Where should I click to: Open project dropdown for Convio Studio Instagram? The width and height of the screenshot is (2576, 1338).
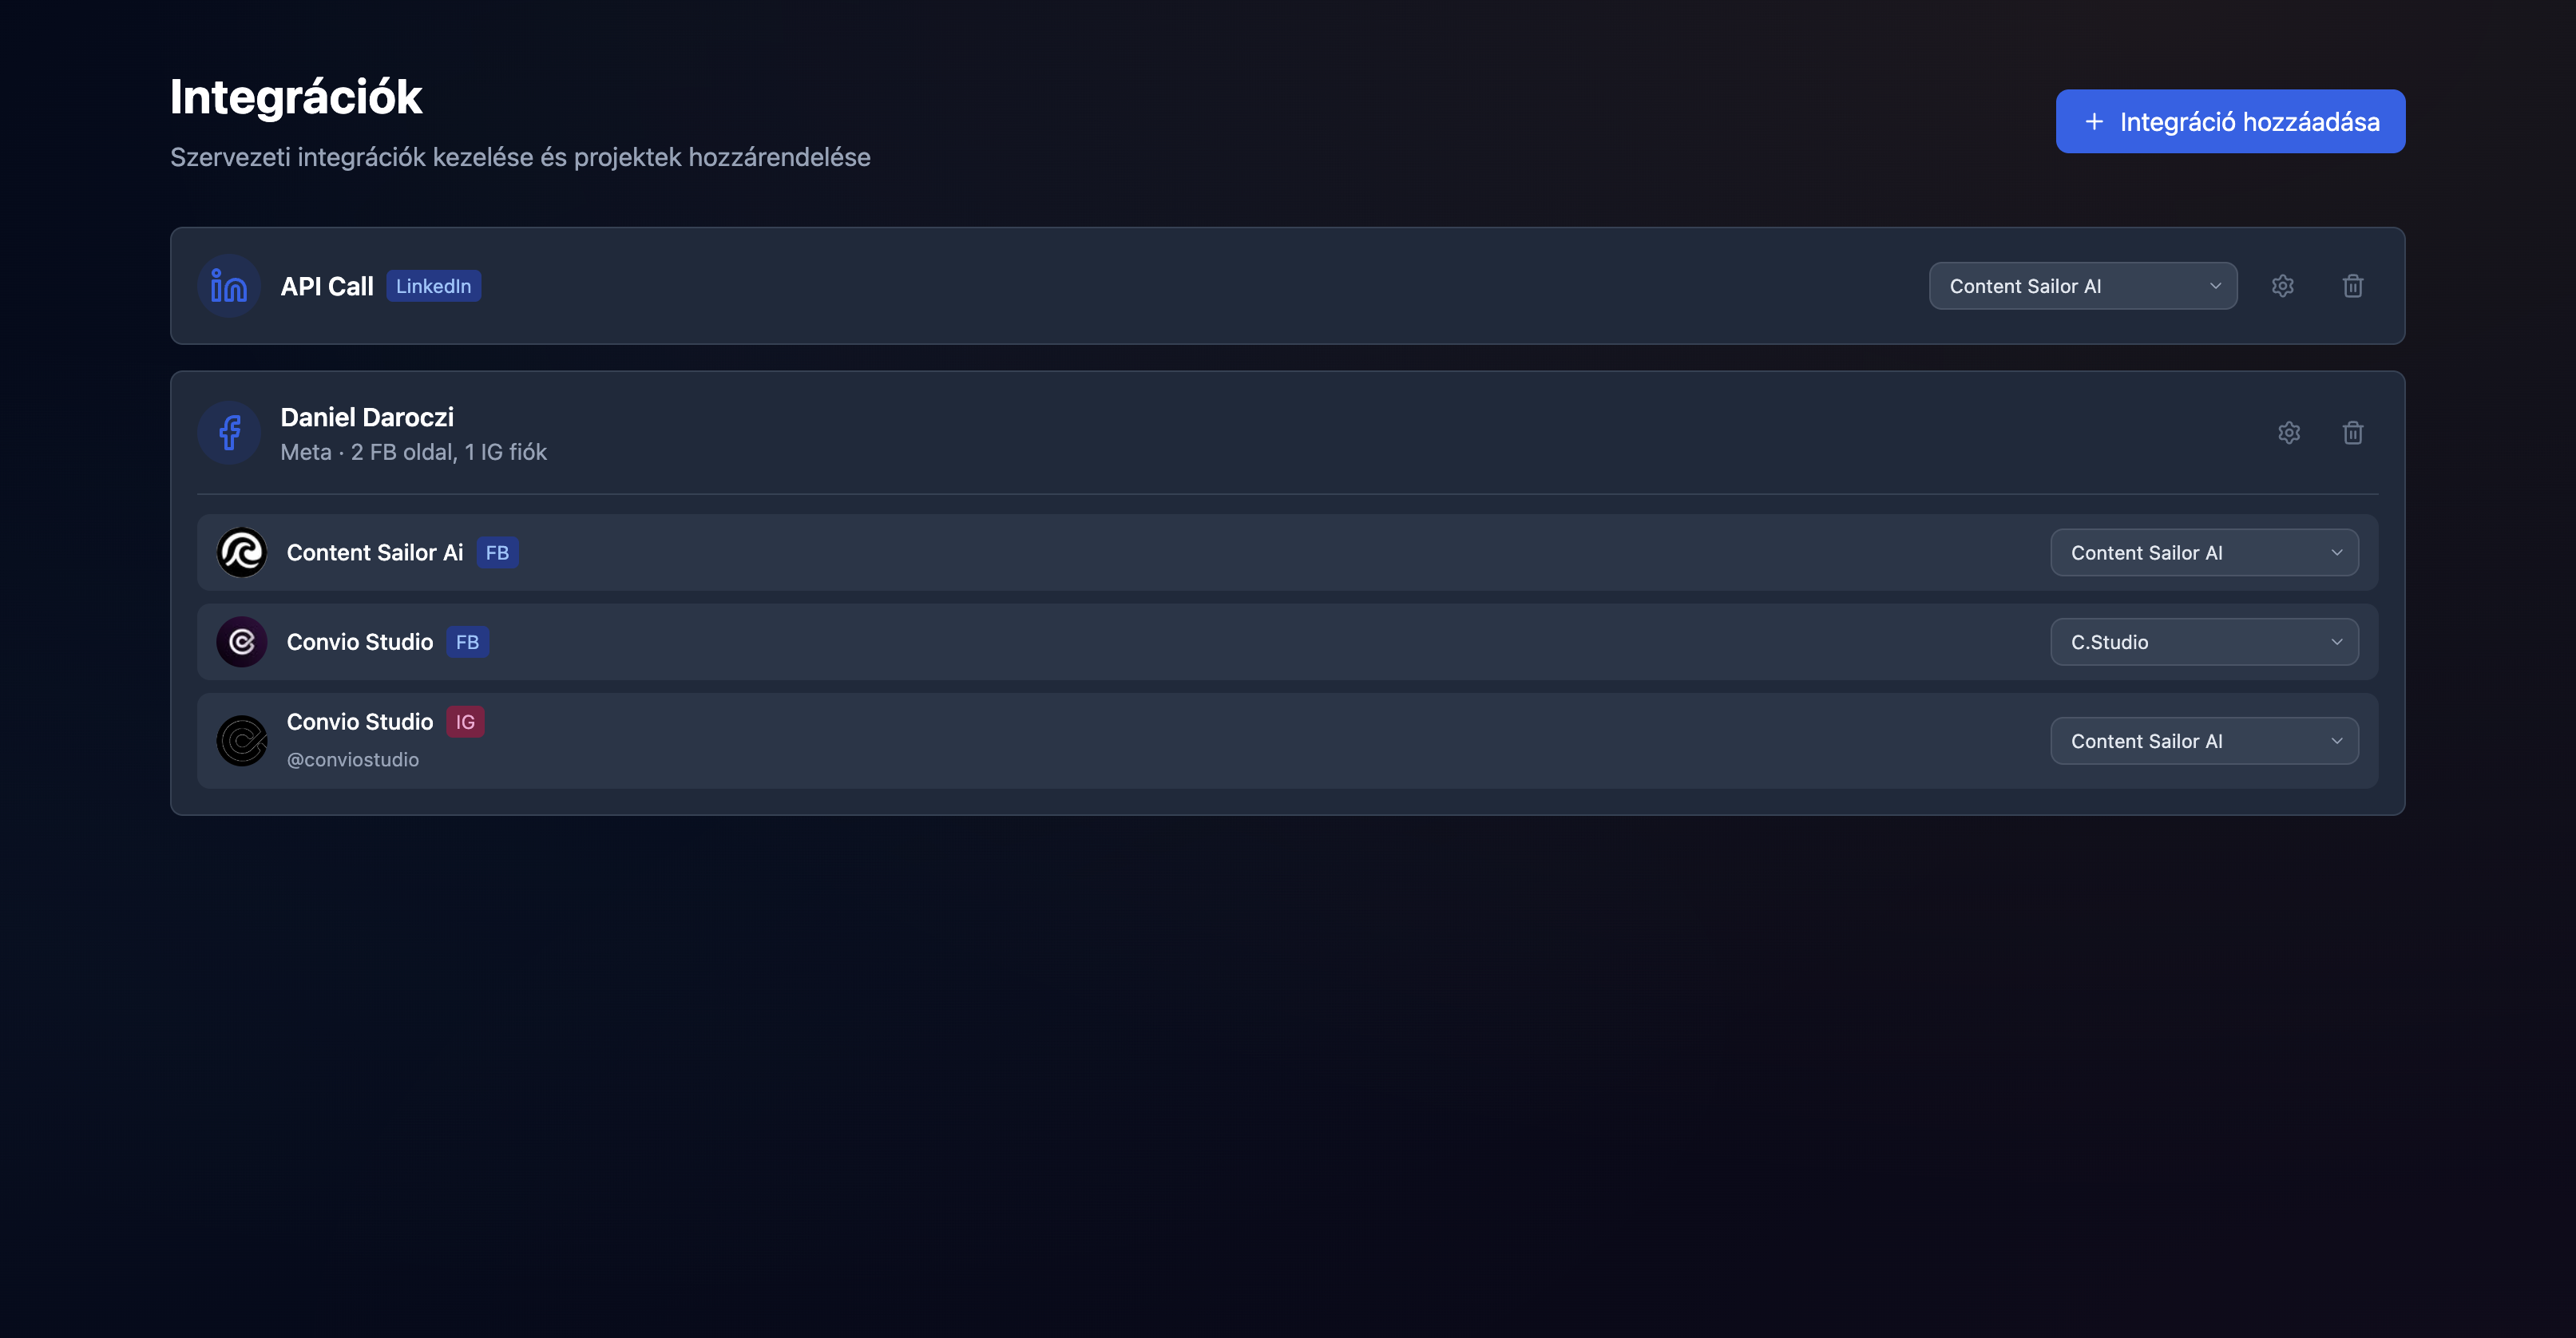pos(2204,741)
